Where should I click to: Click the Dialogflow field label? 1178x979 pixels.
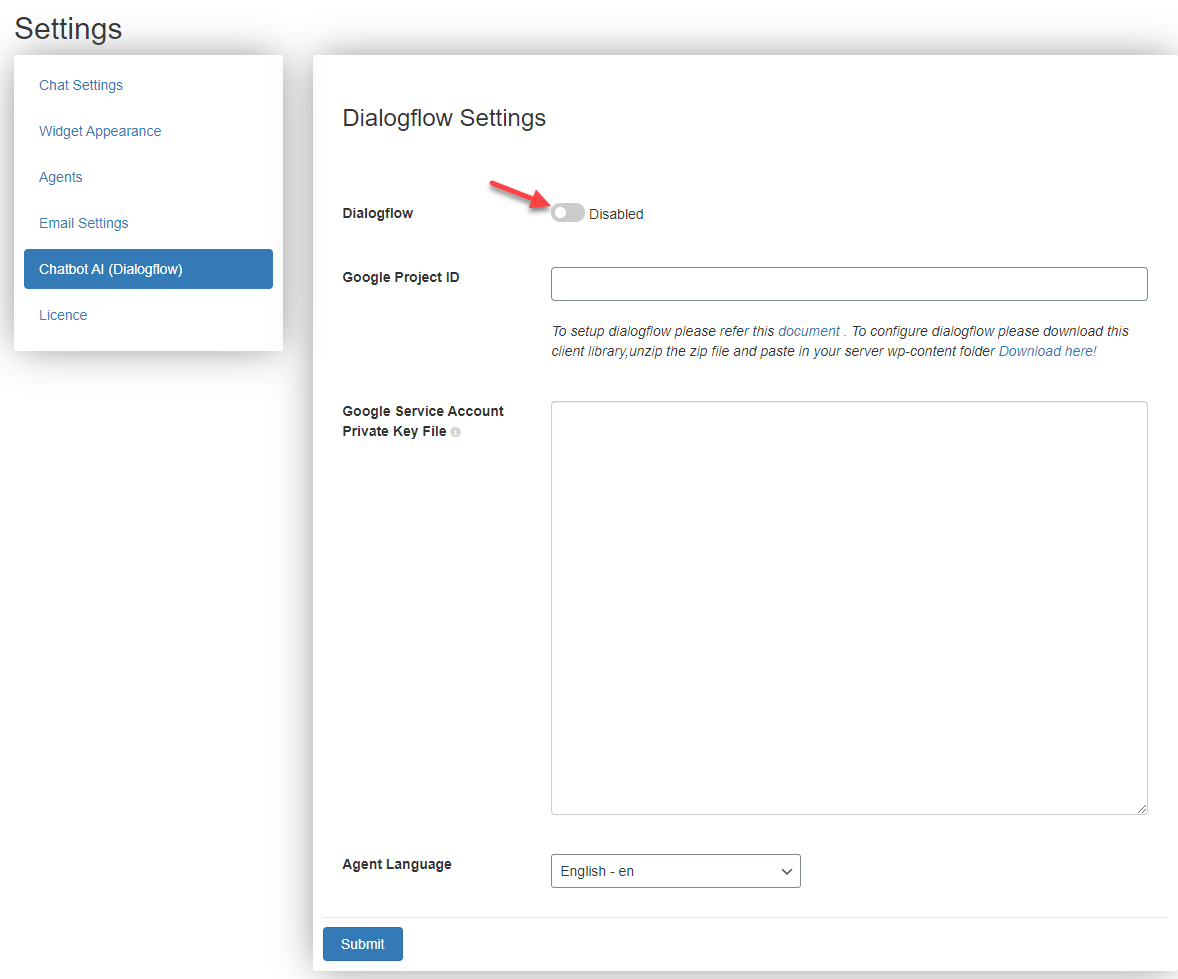click(x=378, y=213)
